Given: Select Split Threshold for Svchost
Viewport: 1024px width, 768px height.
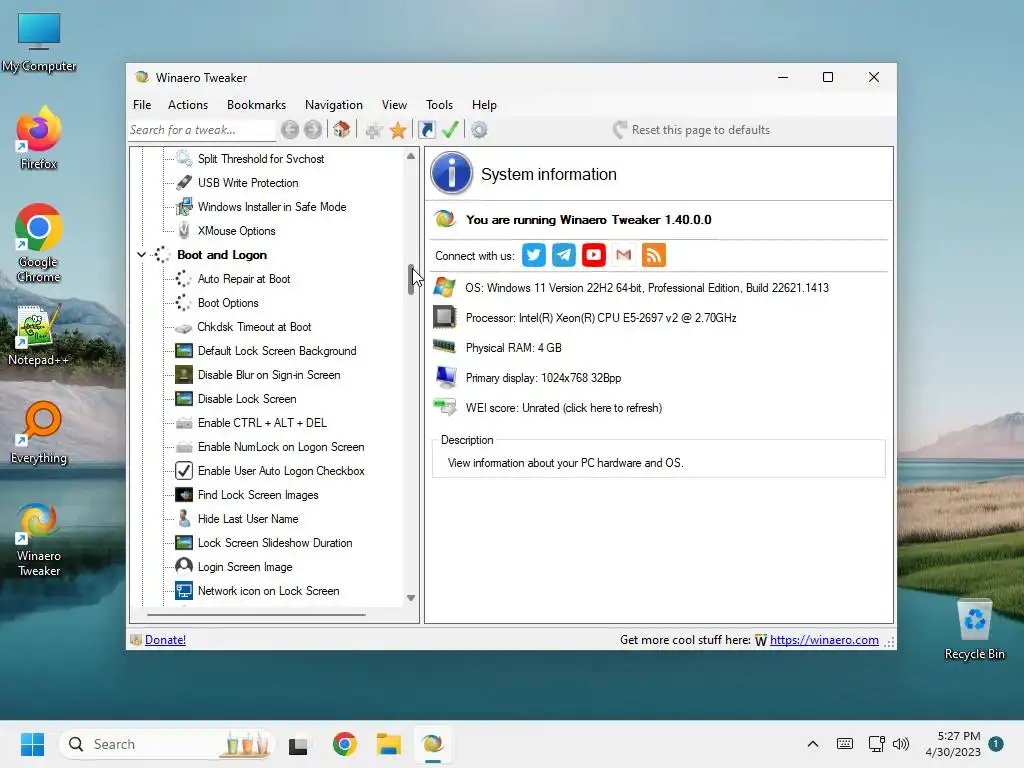Looking at the screenshot, I should [x=261, y=159].
